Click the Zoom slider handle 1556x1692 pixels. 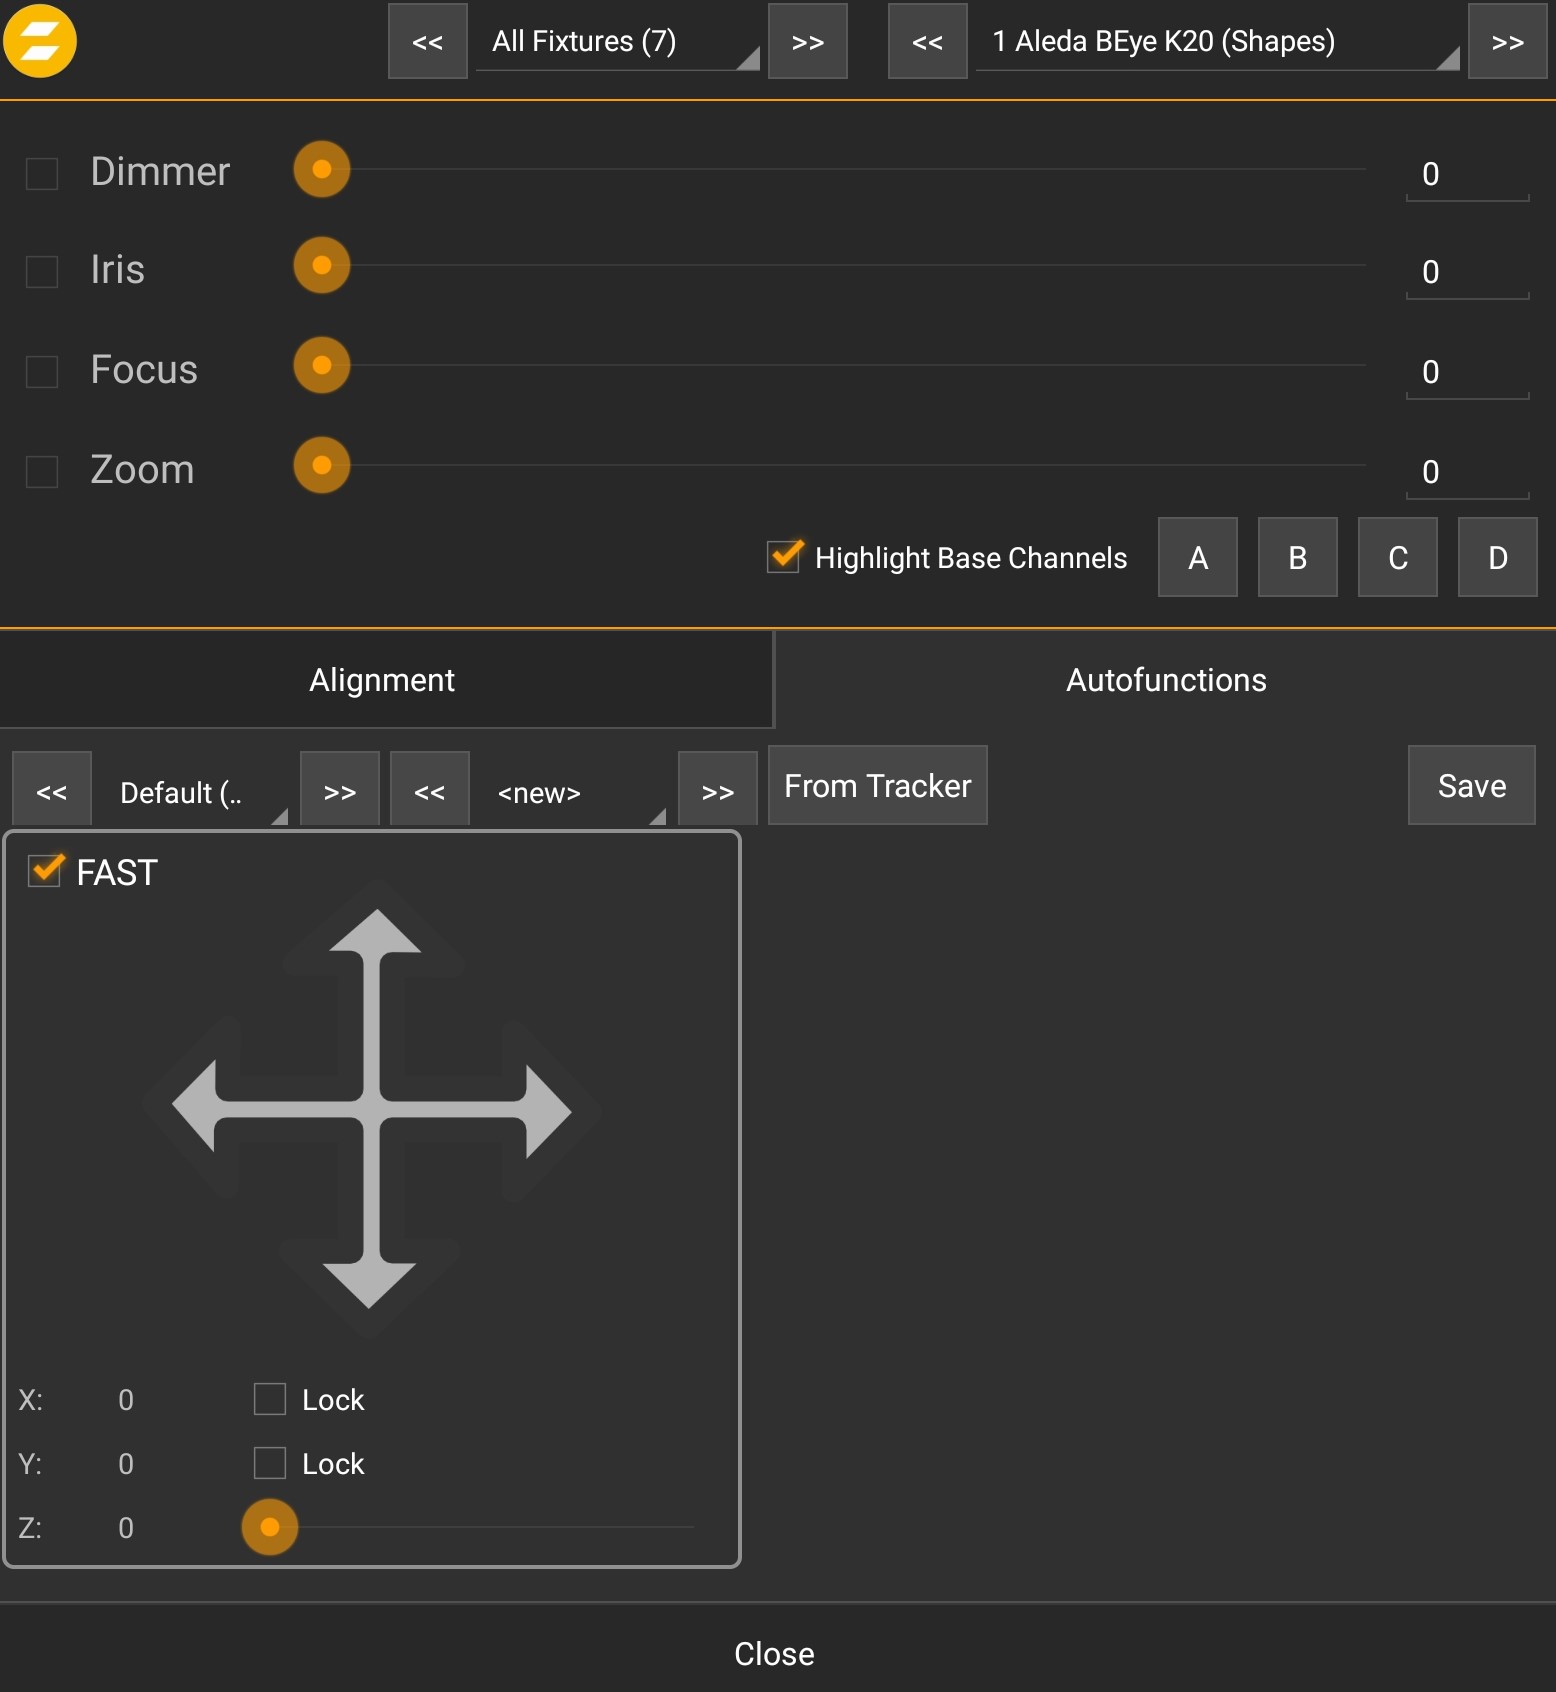click(322, 465)
